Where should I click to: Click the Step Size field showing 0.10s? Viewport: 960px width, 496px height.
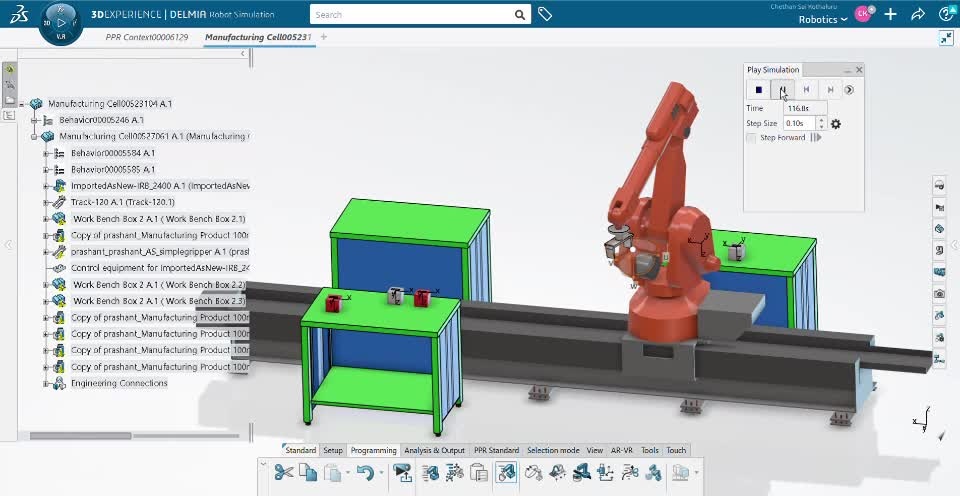[x=800, y=123]
